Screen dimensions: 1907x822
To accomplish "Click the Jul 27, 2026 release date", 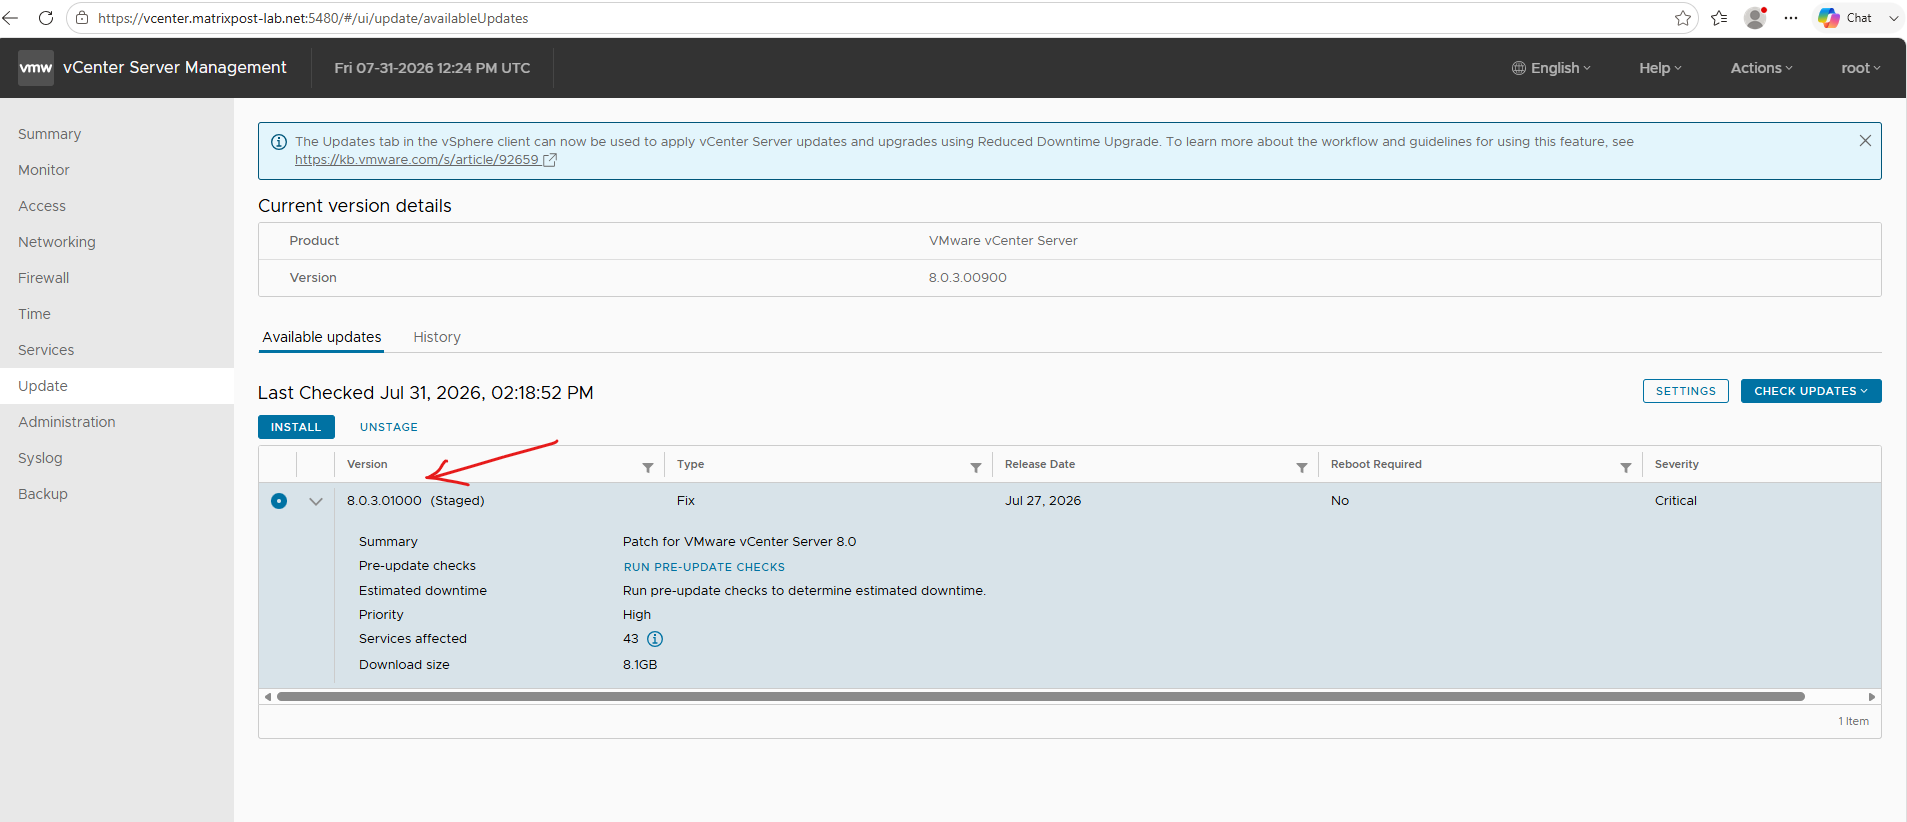I will pyautogui.click(x=1043, y=501).
